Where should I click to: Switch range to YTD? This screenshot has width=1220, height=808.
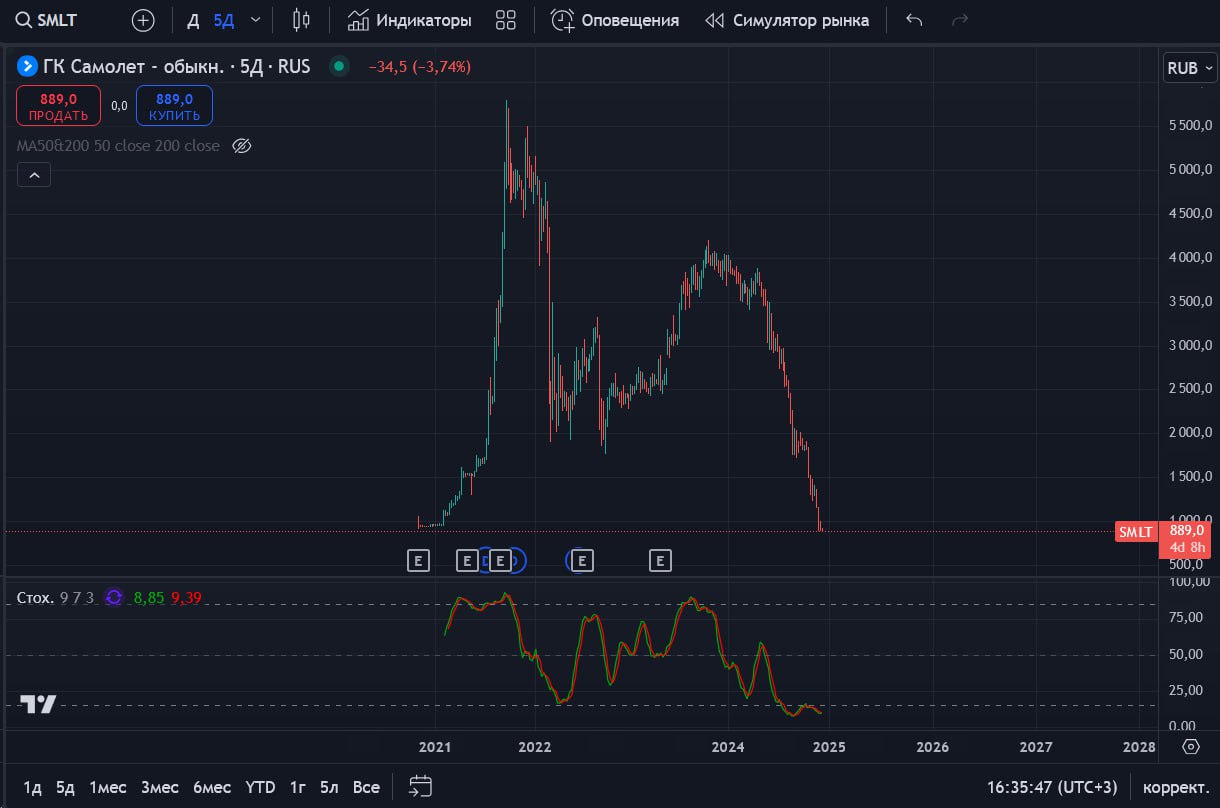coord(260,787)
